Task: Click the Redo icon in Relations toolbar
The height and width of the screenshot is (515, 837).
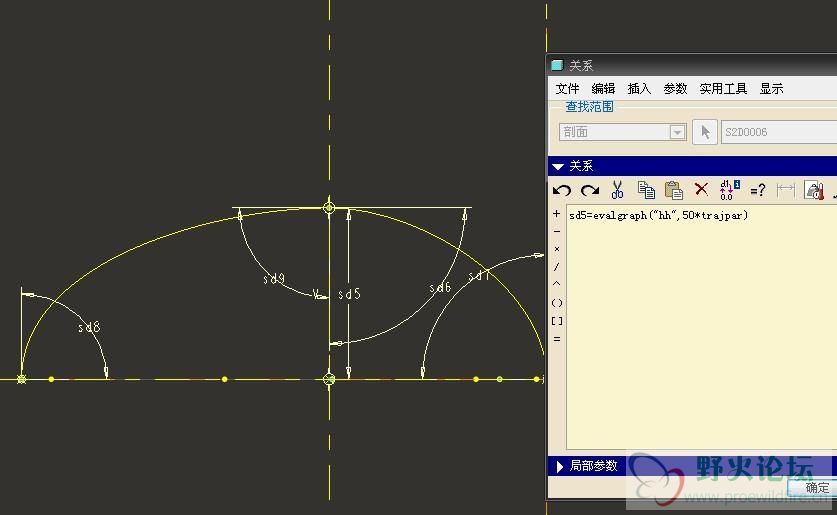Action: pyautogui.click(x=590, y=190)
